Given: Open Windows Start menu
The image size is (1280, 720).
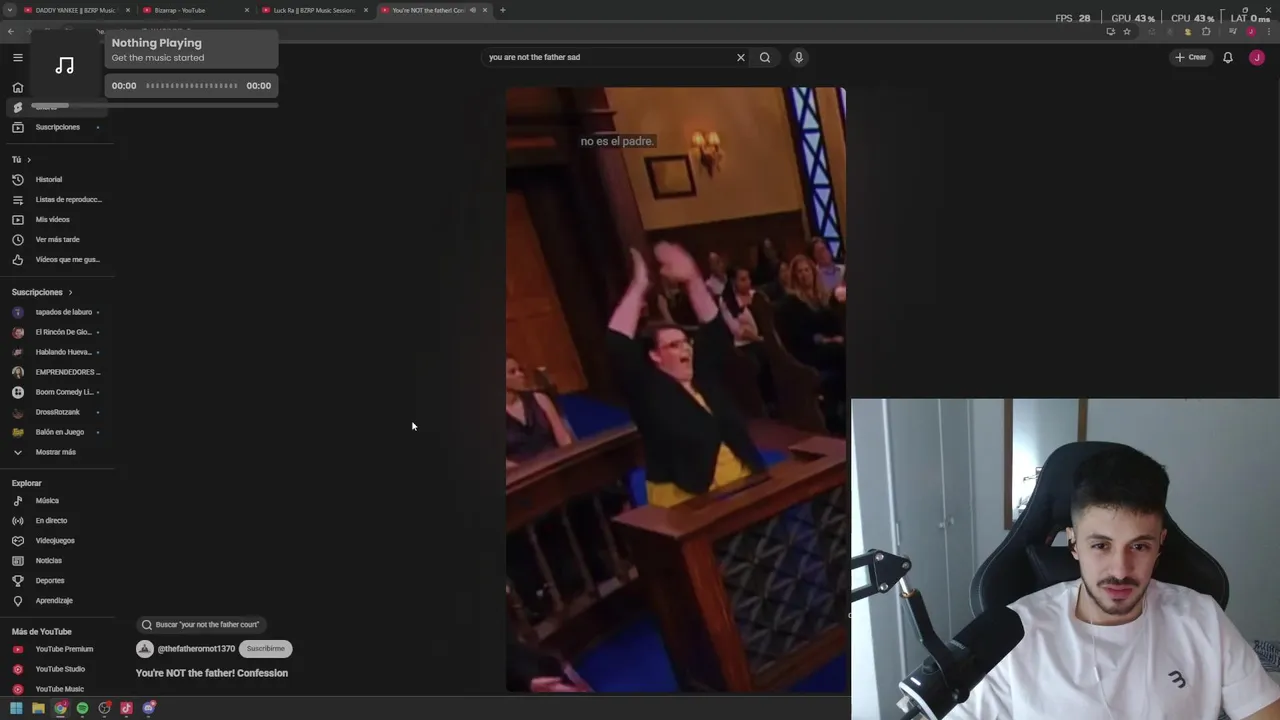Looking at the screenshot, I should click(x=16, y=708).
